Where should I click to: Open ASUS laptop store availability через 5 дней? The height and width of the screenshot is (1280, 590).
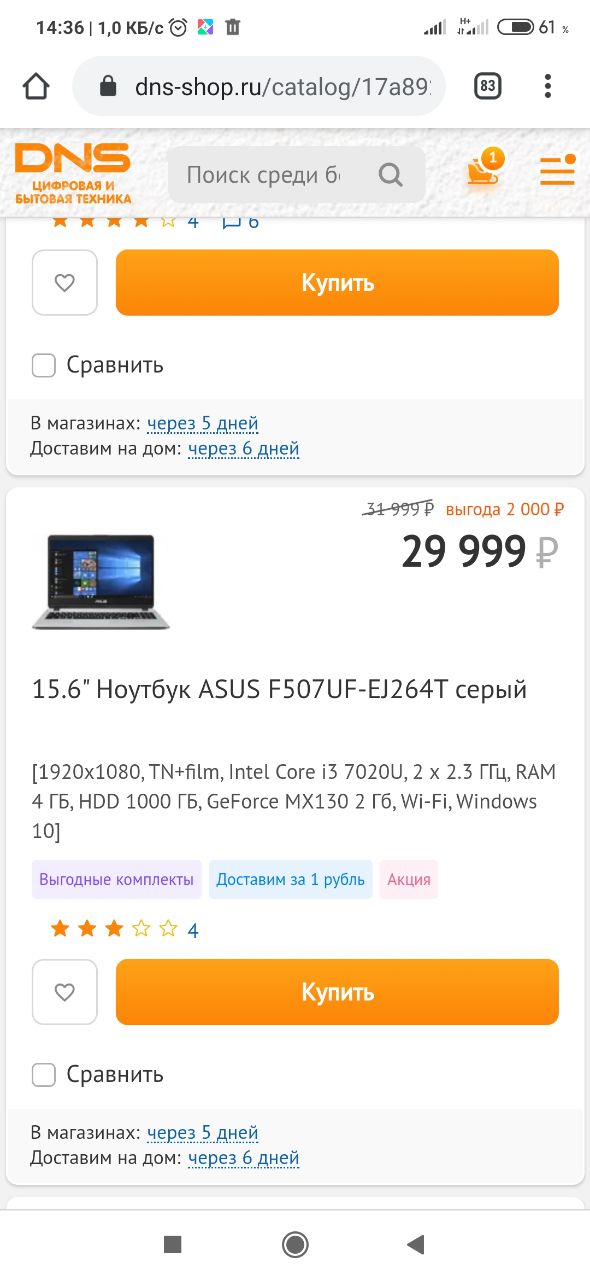tap(203, 1133)
